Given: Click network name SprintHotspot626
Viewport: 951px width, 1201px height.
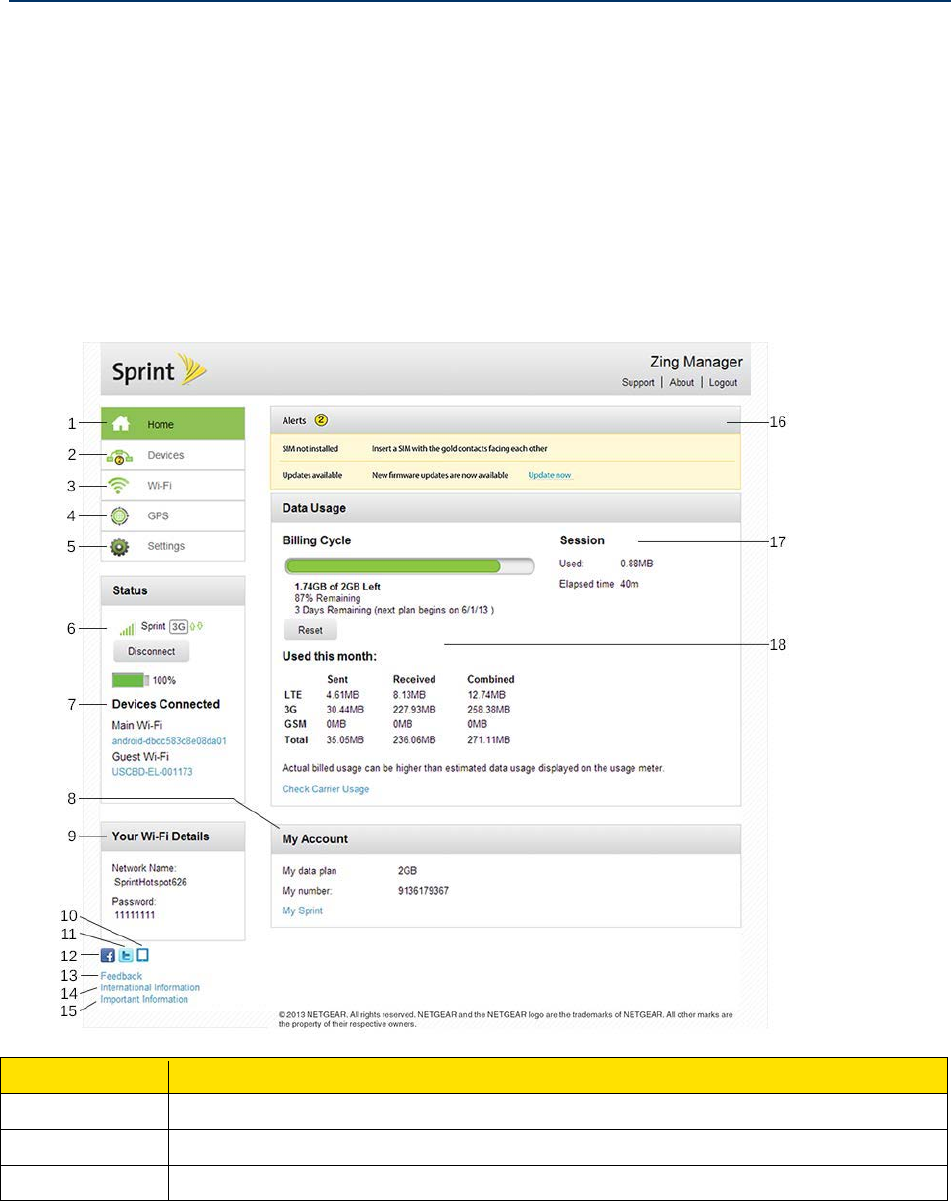Looking at the screenshot, I should tap(151, 883).
